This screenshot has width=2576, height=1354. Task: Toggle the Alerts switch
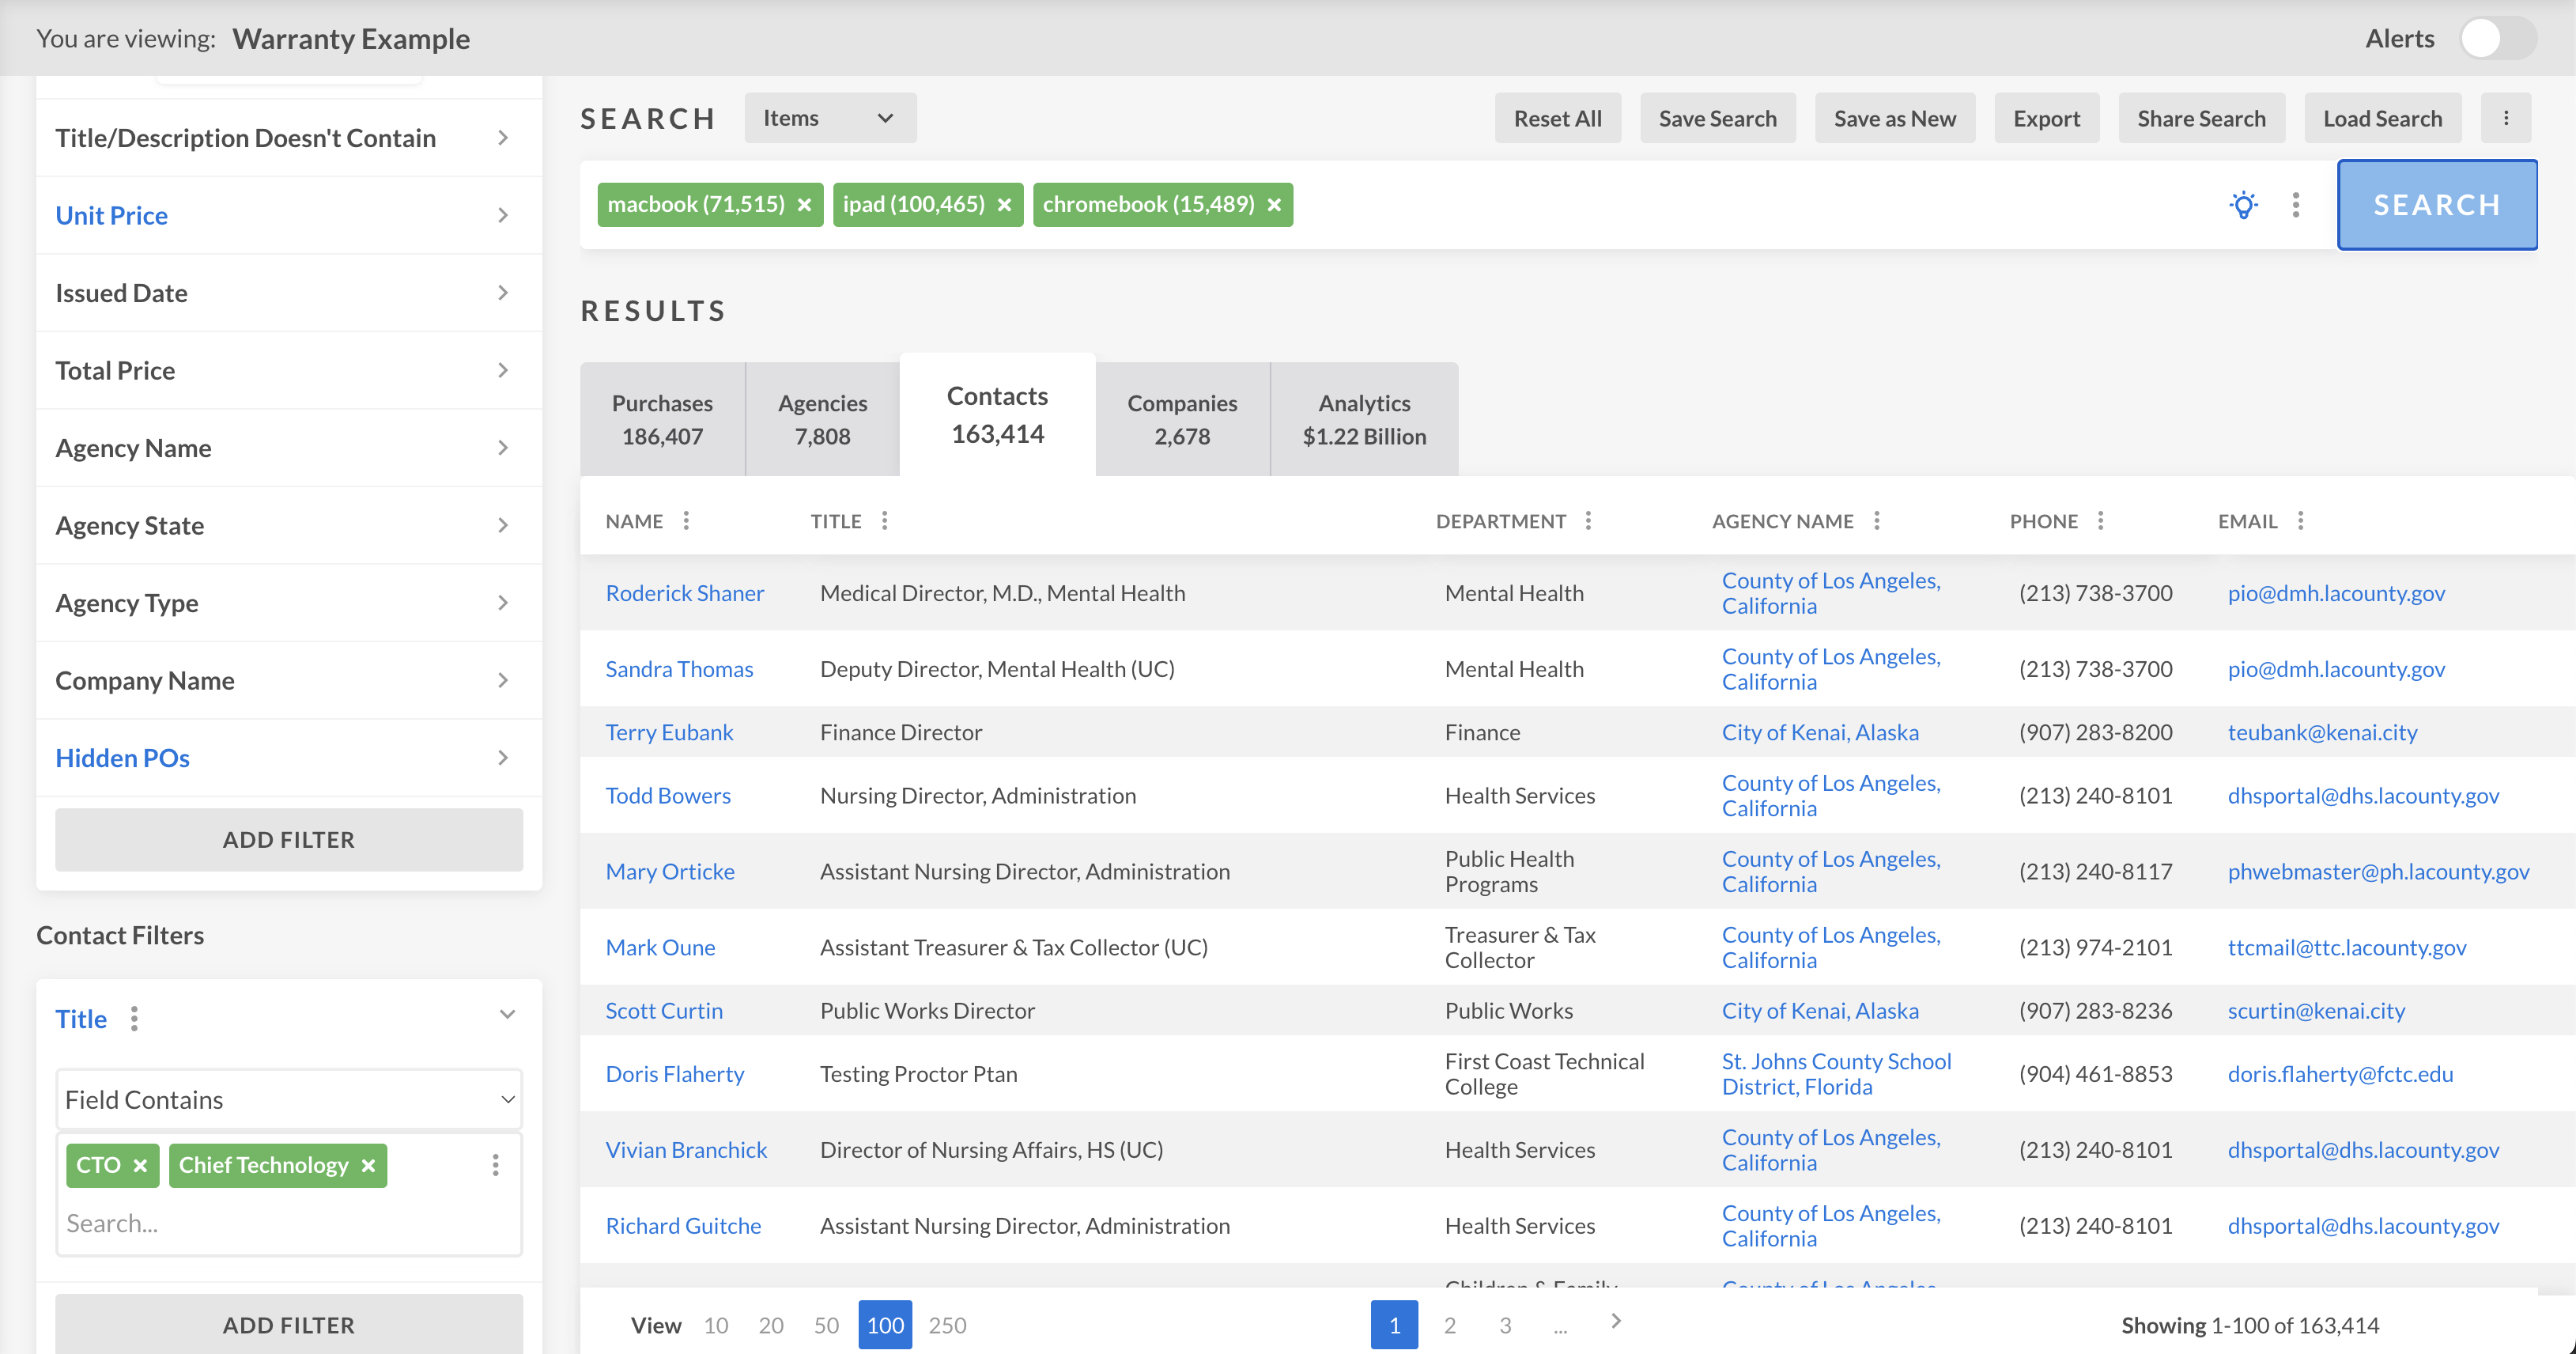[2497, 39]
